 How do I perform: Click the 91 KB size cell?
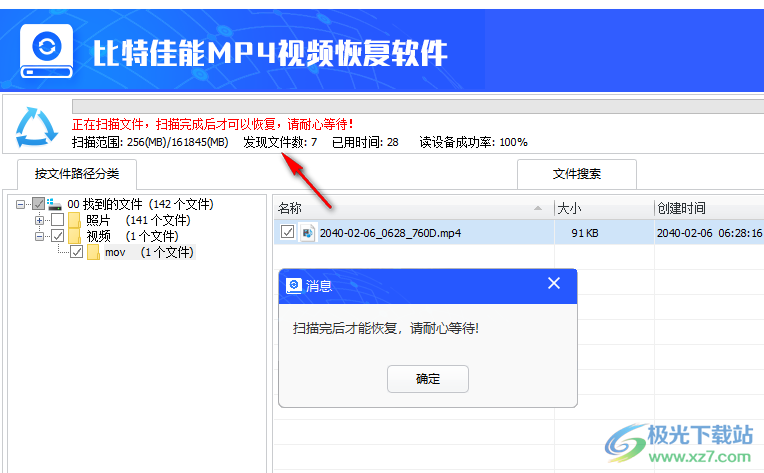(585, 233)
